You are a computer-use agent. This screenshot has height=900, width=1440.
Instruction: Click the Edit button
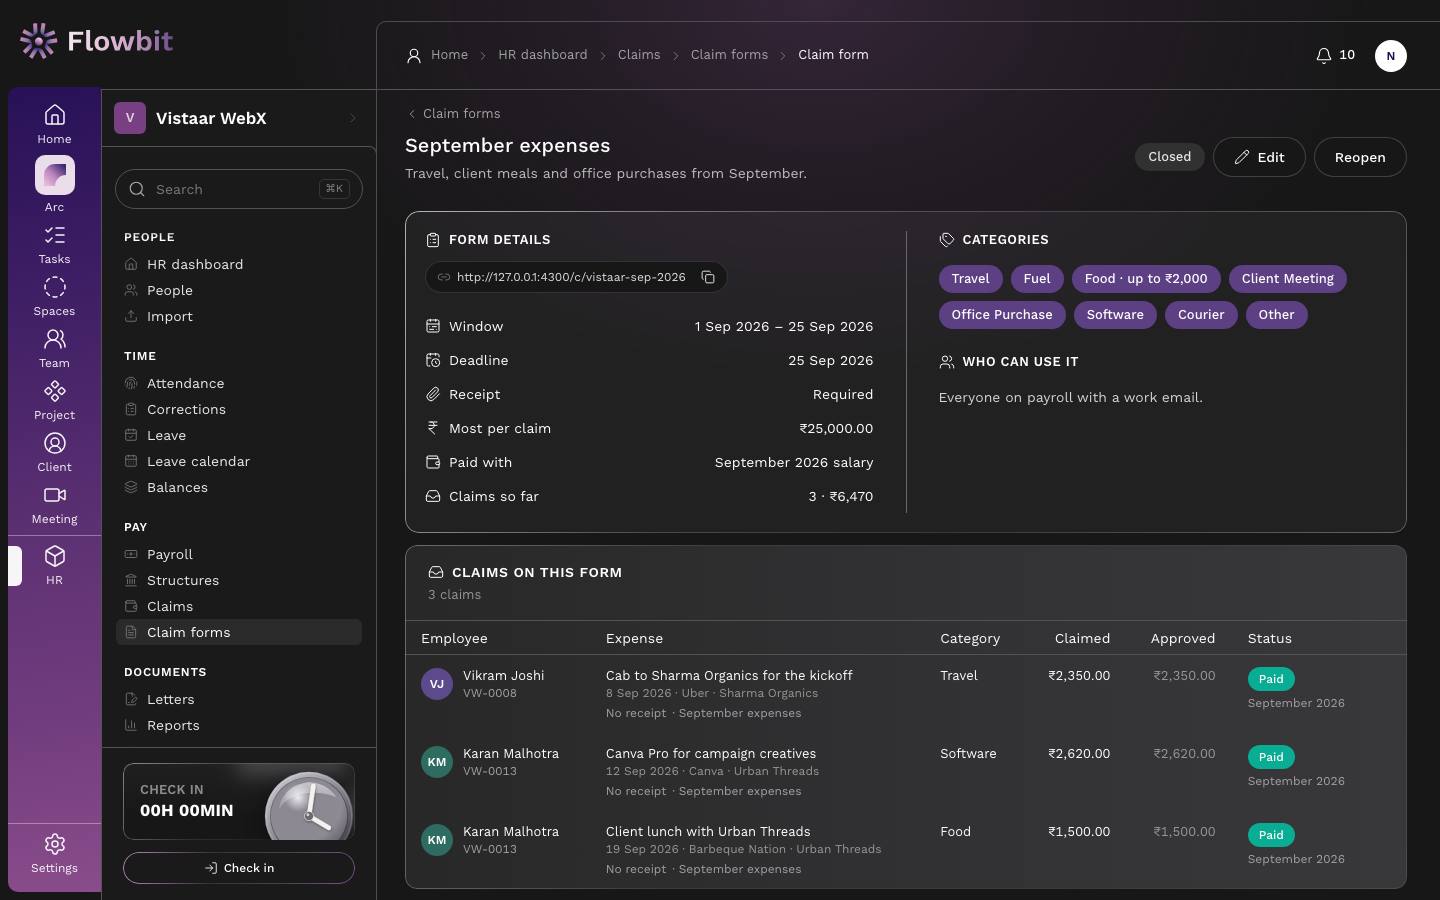tap(1259, 157)
